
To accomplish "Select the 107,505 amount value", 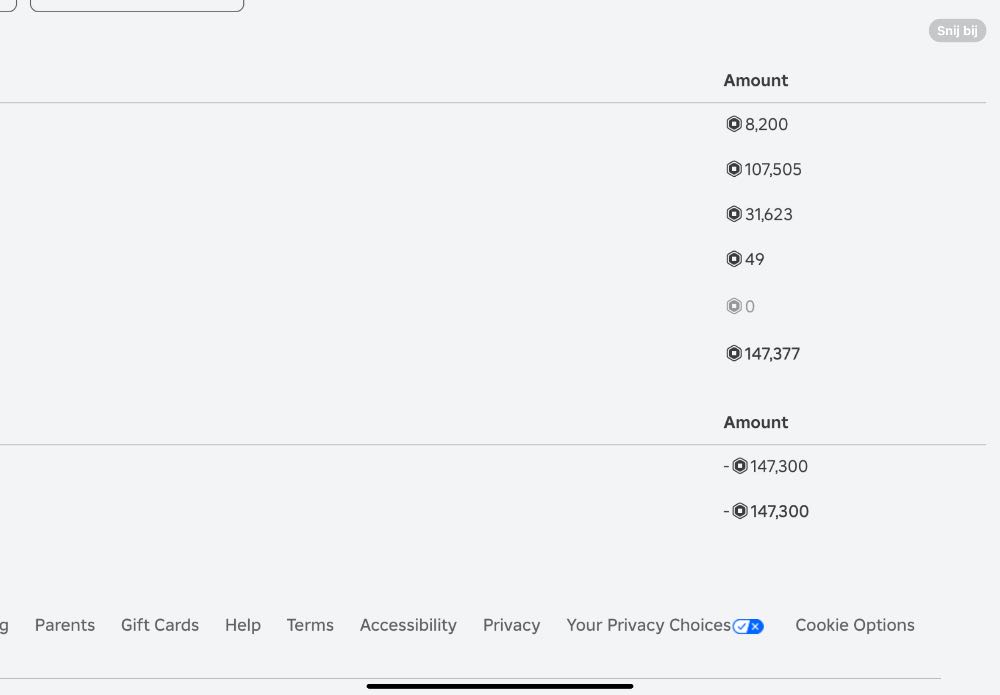I will click(x=773, y=170).
